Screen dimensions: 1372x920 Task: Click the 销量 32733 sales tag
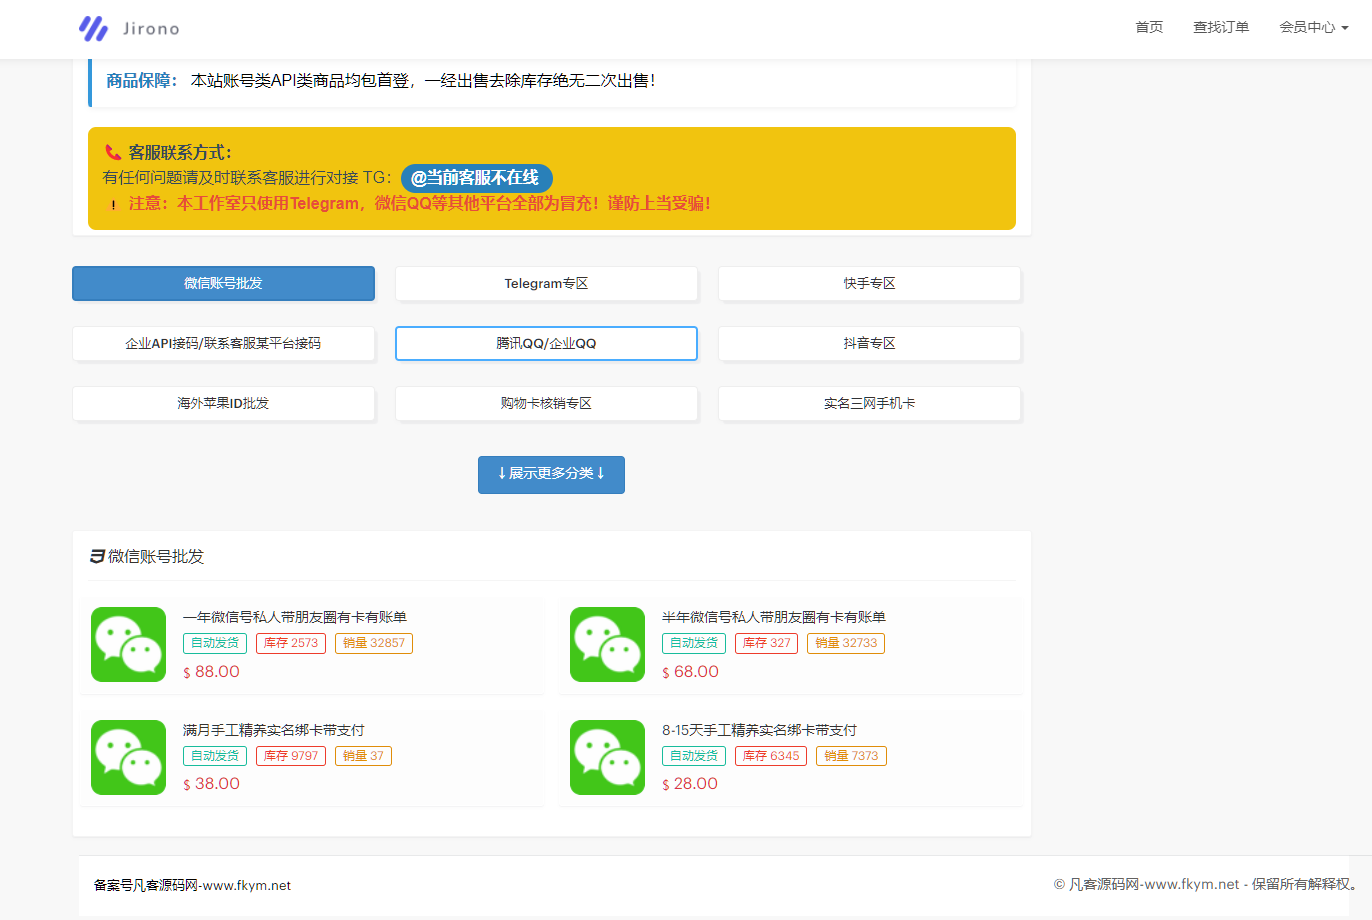pyautogui.click(x=846, y=643)
